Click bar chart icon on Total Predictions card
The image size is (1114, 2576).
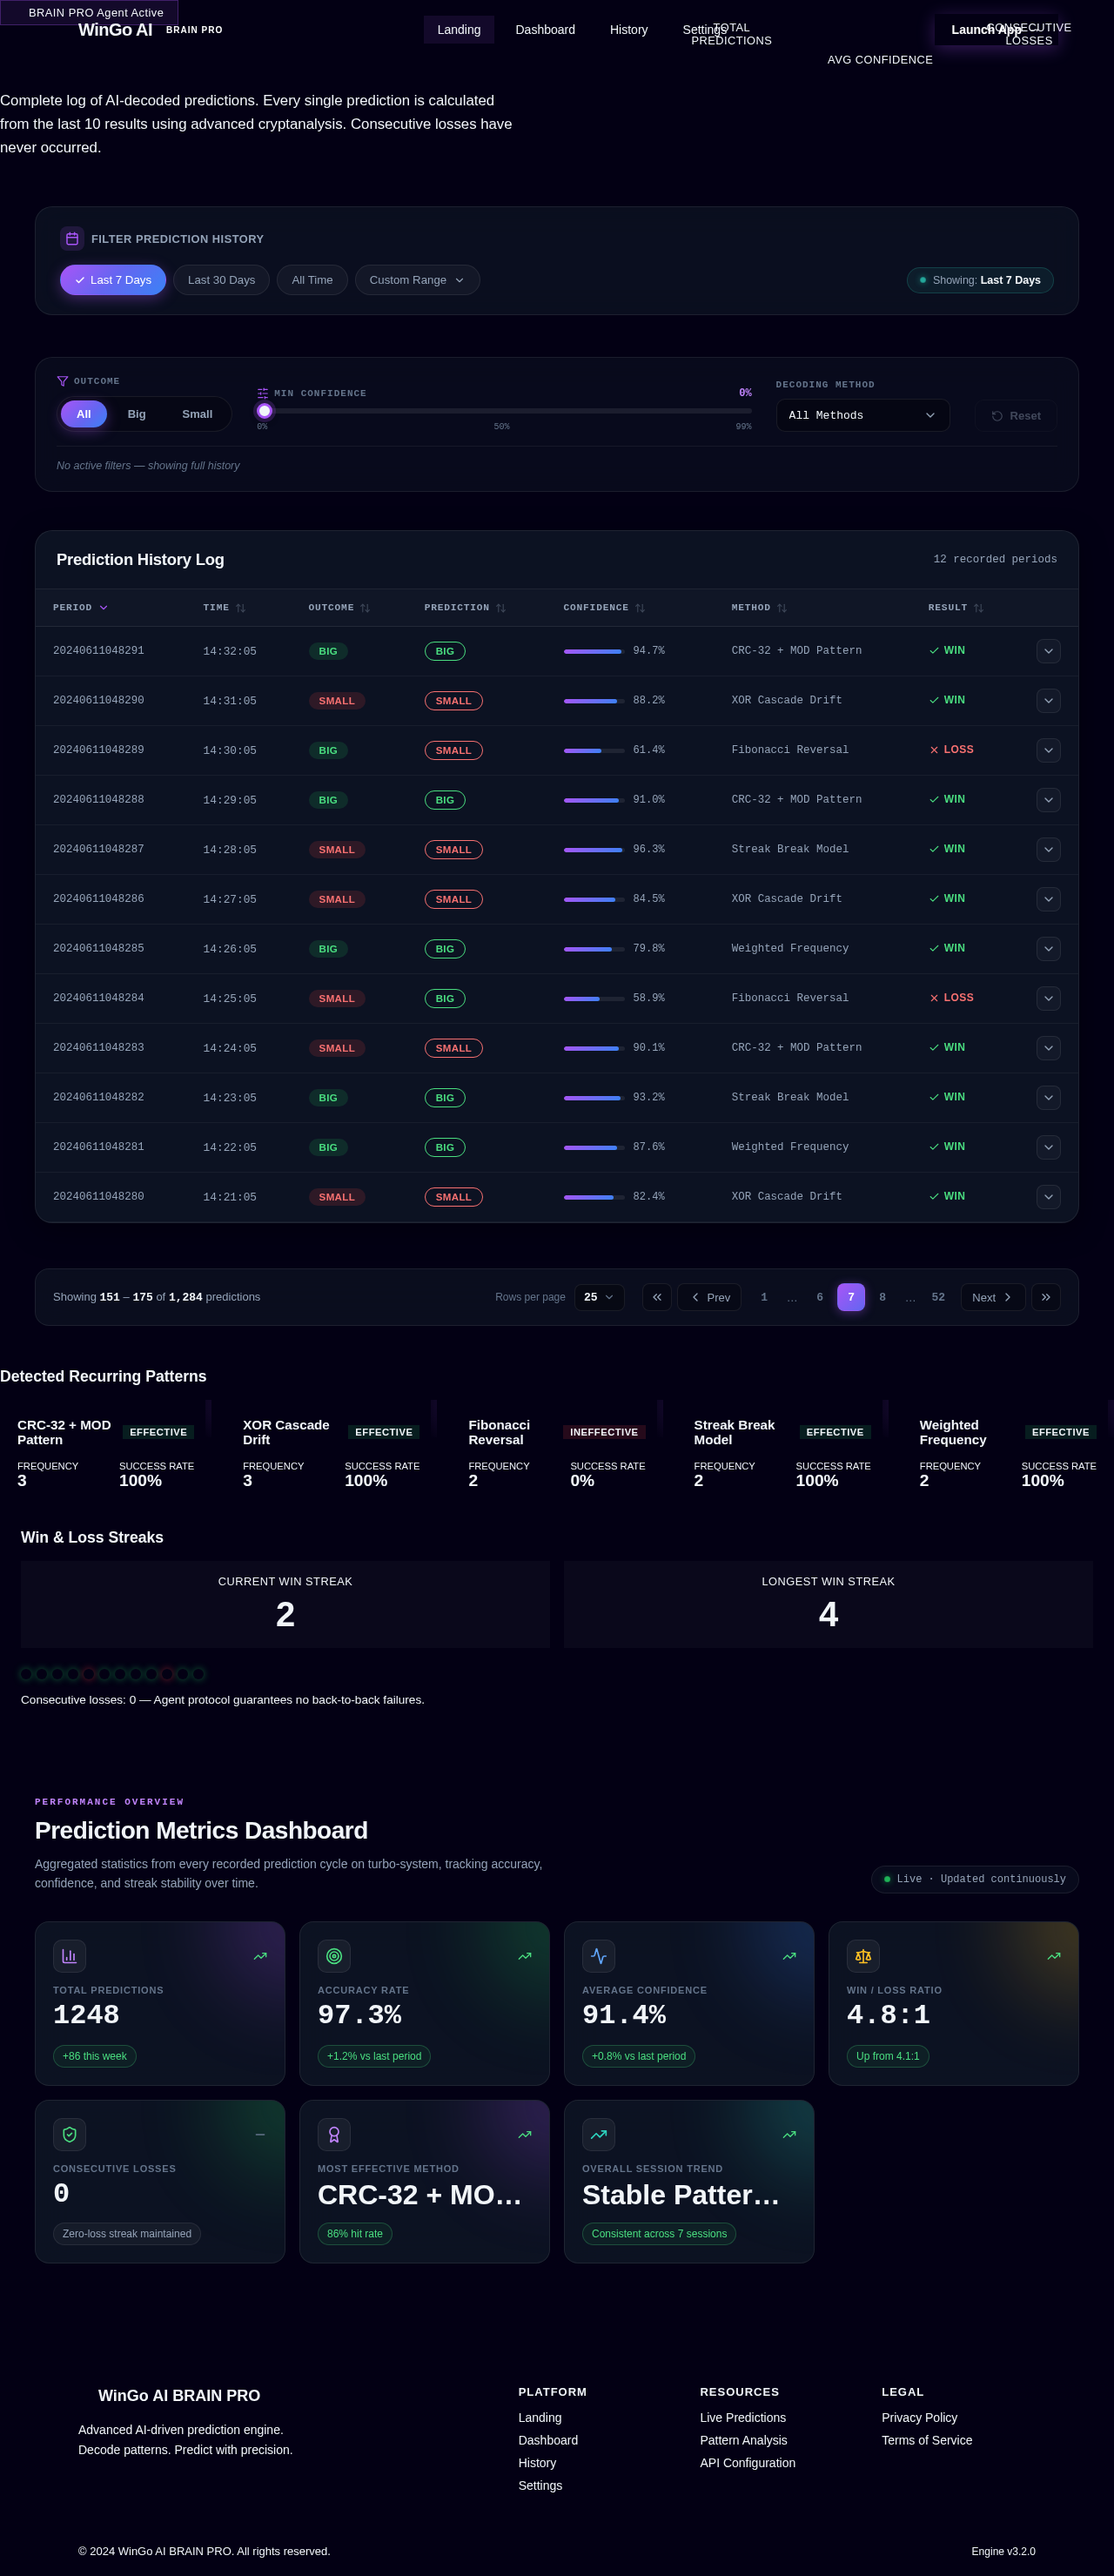[69, 1956]
